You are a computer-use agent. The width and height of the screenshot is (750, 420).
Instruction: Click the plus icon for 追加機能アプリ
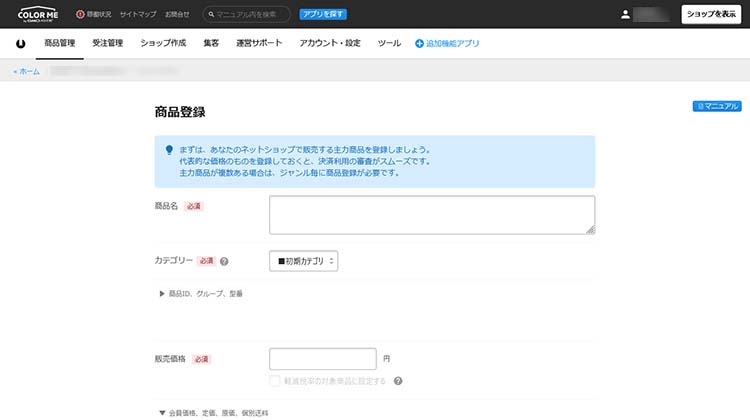[x=419, y=44]
